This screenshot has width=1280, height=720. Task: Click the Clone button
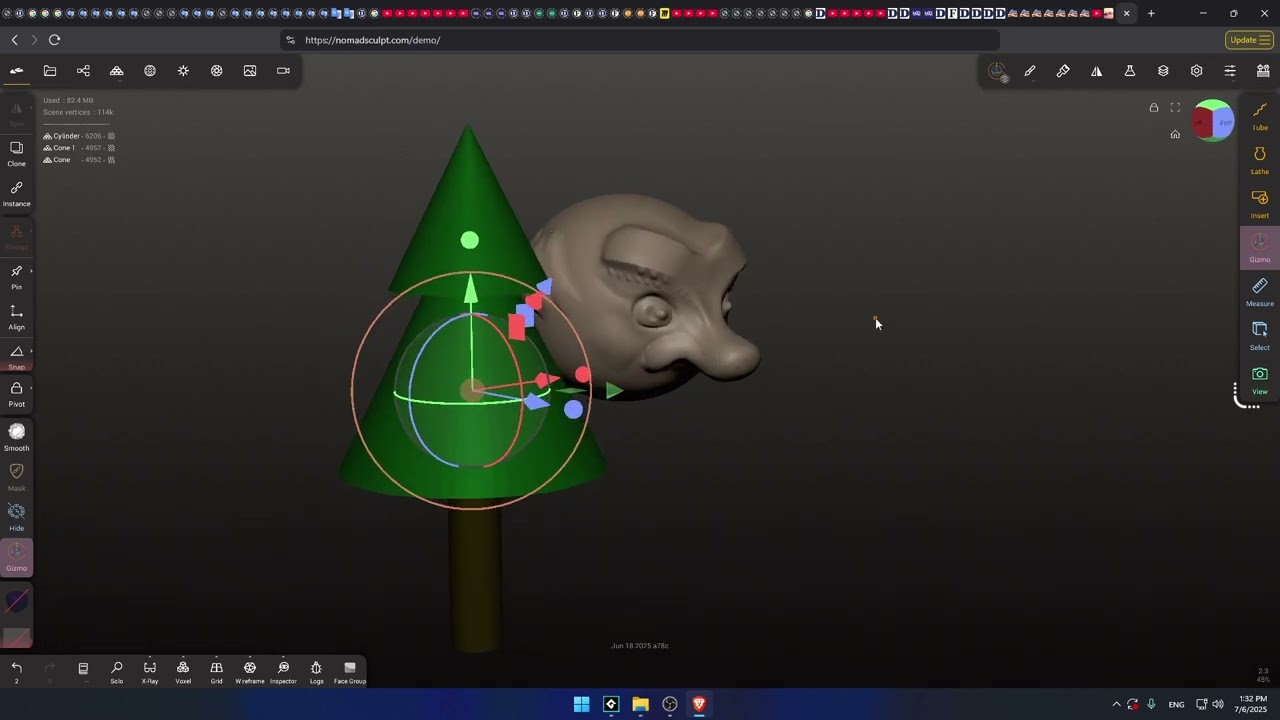[x=17, y=153]
